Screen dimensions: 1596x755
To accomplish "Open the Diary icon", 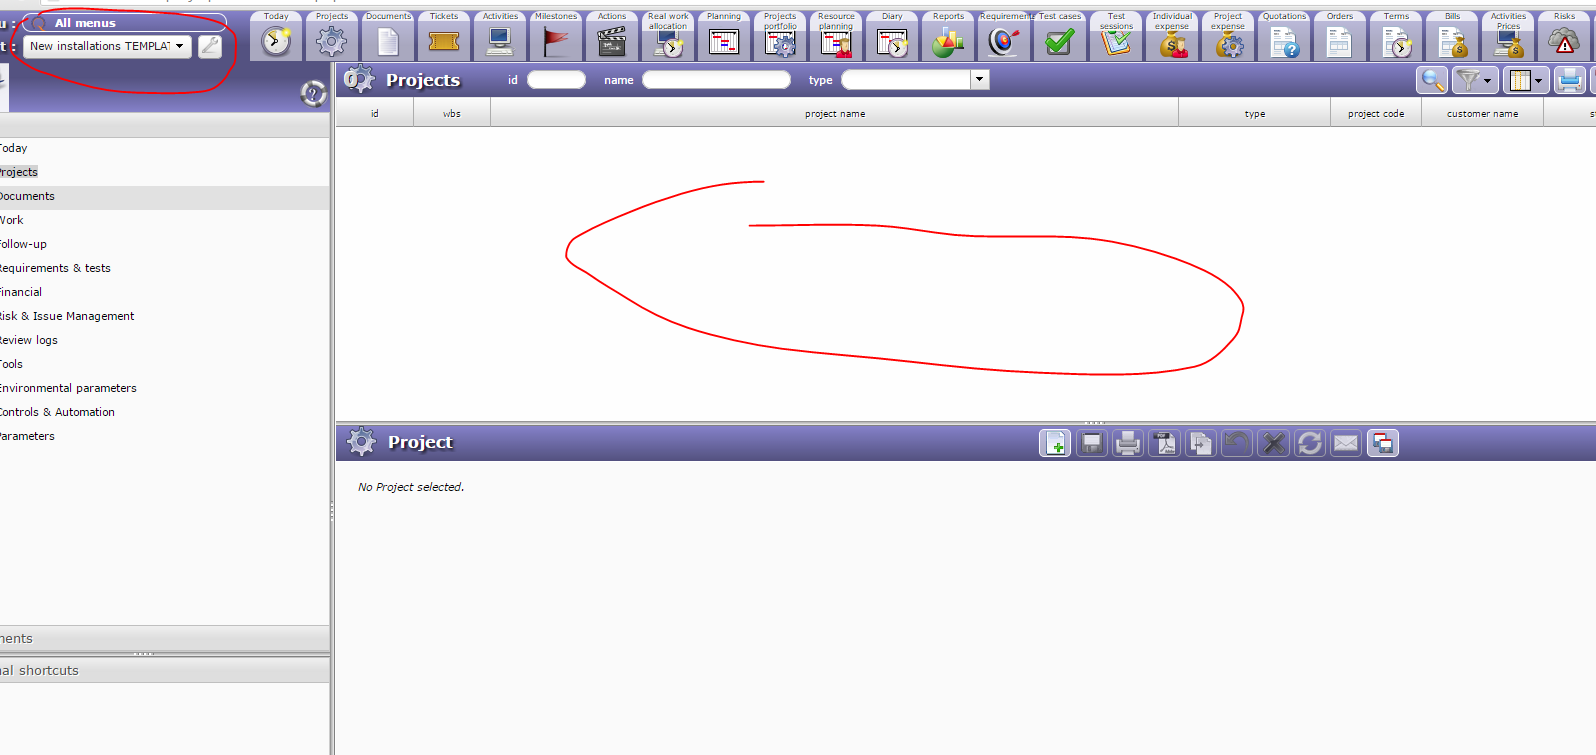I will pyautogui.click(x=892, y=41).
